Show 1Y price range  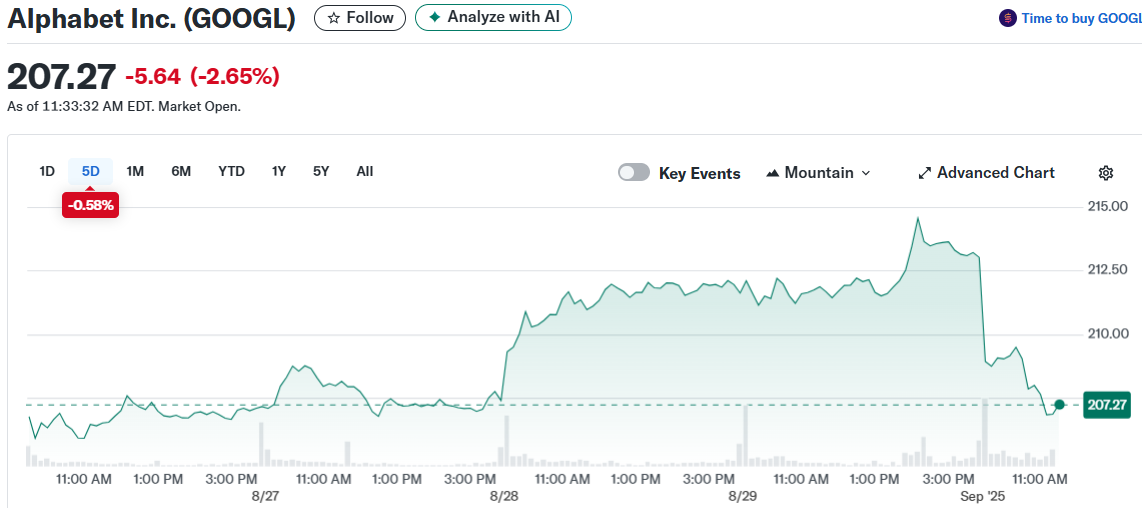[279, 171]
